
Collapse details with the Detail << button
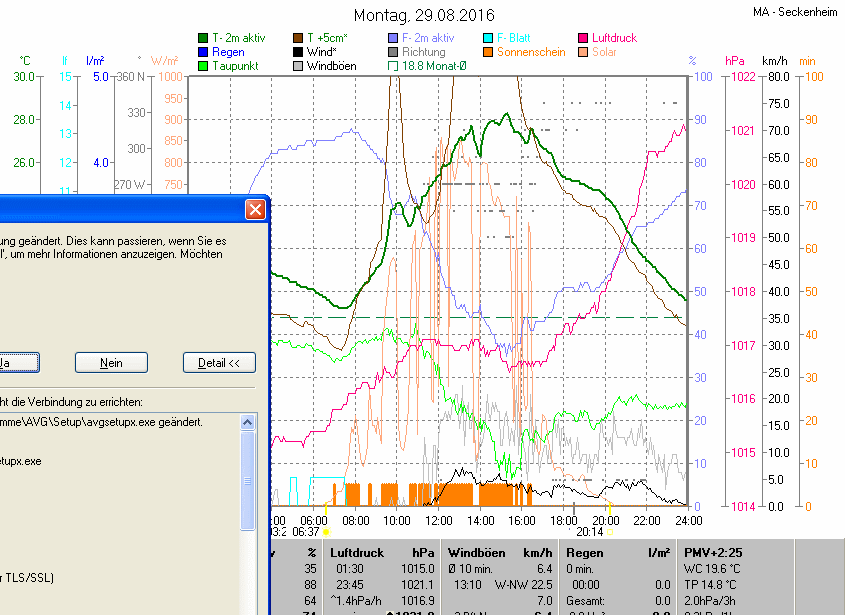pyautogui.click(x=219, y=363)
